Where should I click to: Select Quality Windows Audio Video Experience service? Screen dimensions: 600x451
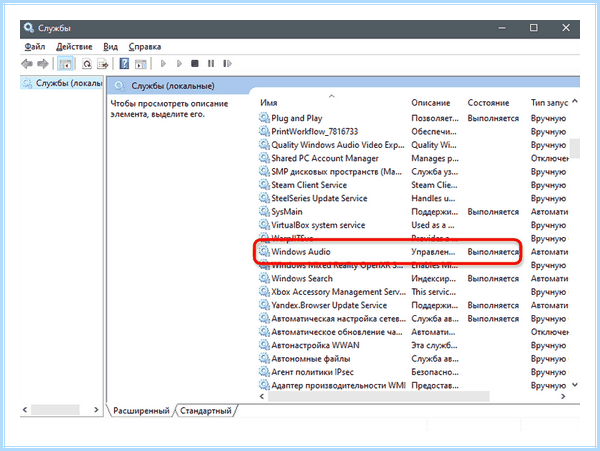(414, 145)
